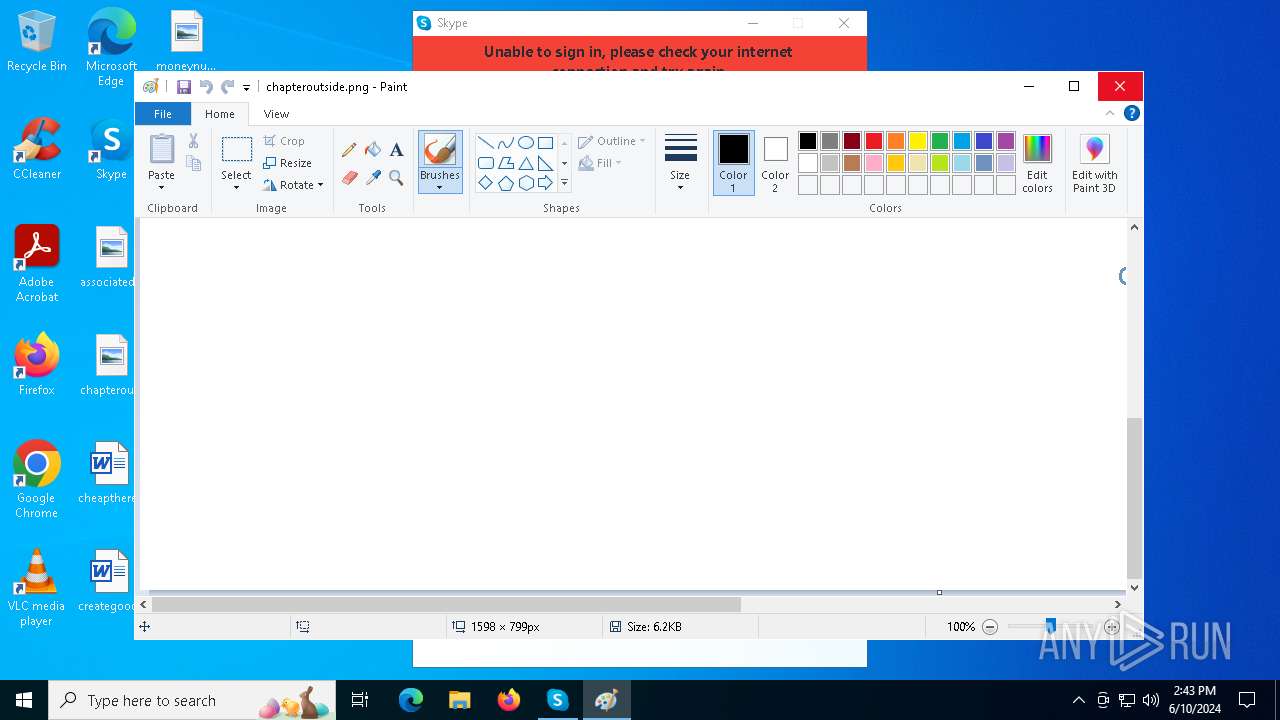The image size is (1280, 720).
Task: Select the Fill with color bucket tool
Action: click(373, 150)
